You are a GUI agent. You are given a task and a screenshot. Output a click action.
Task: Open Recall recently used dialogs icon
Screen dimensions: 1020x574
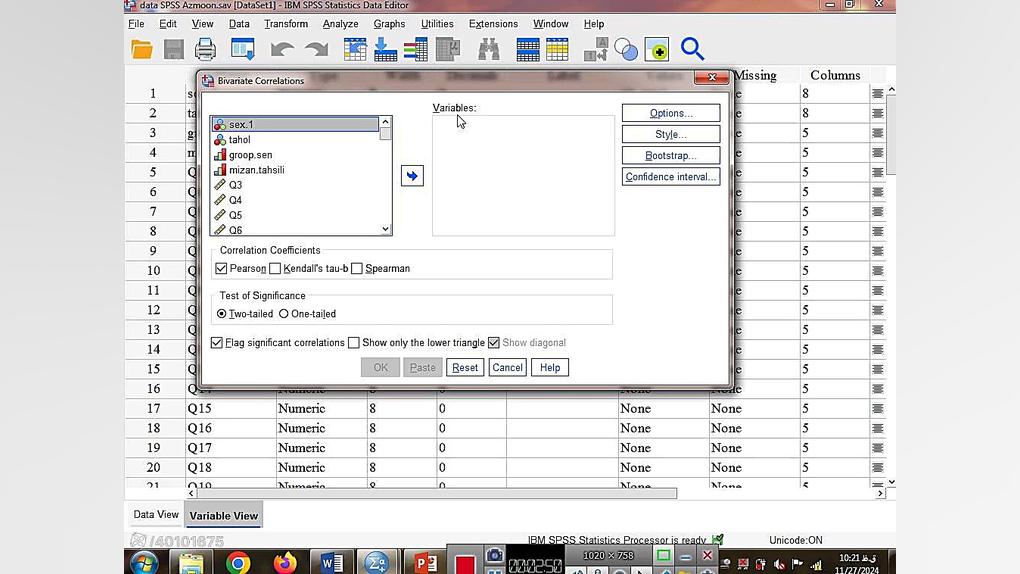(243, 49)
